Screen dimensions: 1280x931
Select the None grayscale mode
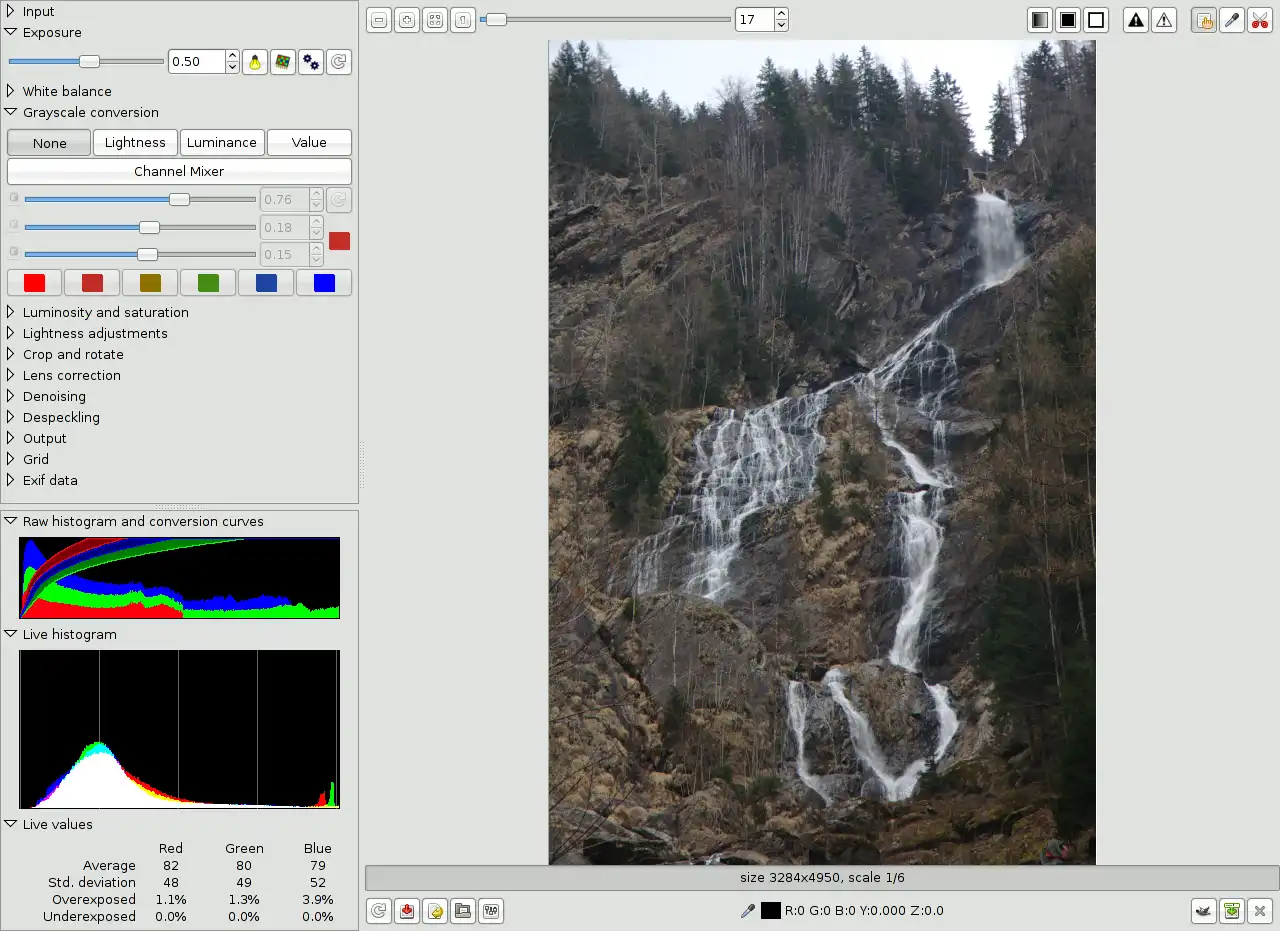pyautogui.click(x=49, y=143)
